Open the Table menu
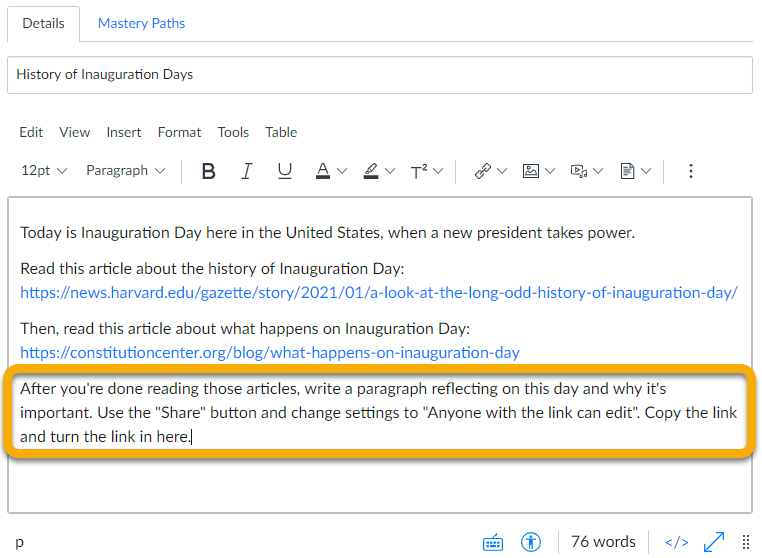This screenshot has height=558, width=762. coord(281,132)
